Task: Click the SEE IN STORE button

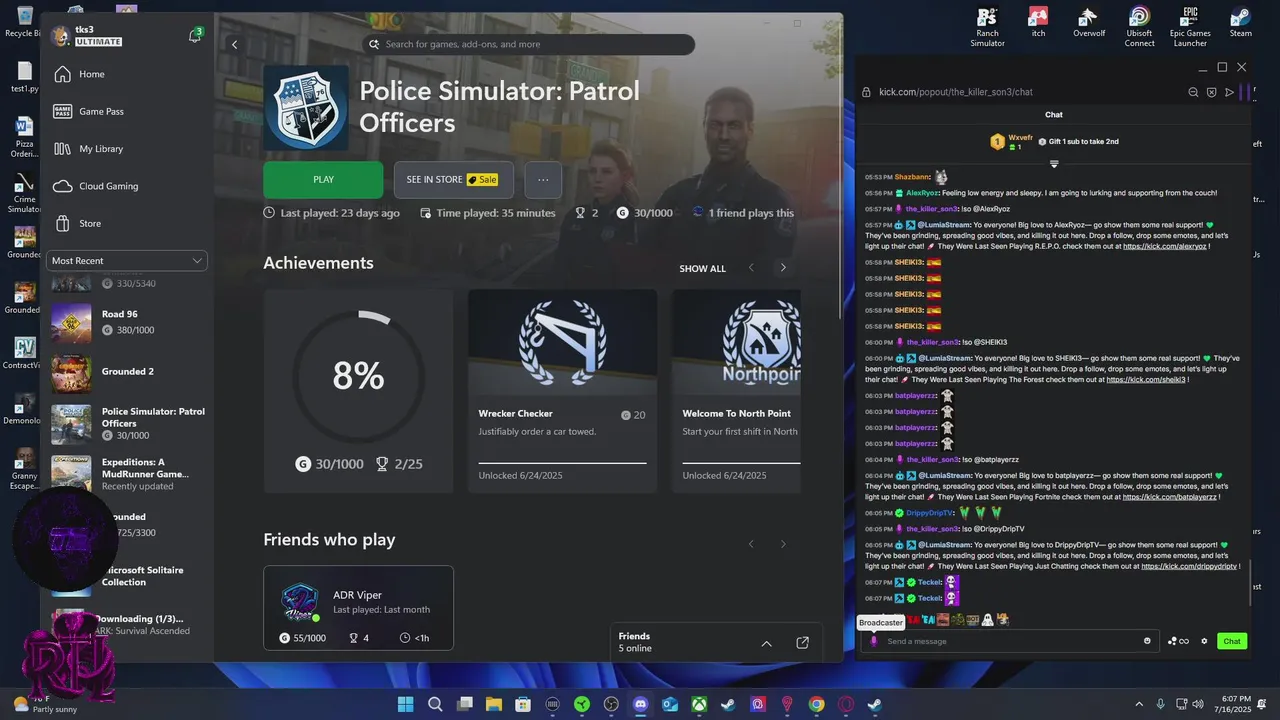Action: coord(453,180)
